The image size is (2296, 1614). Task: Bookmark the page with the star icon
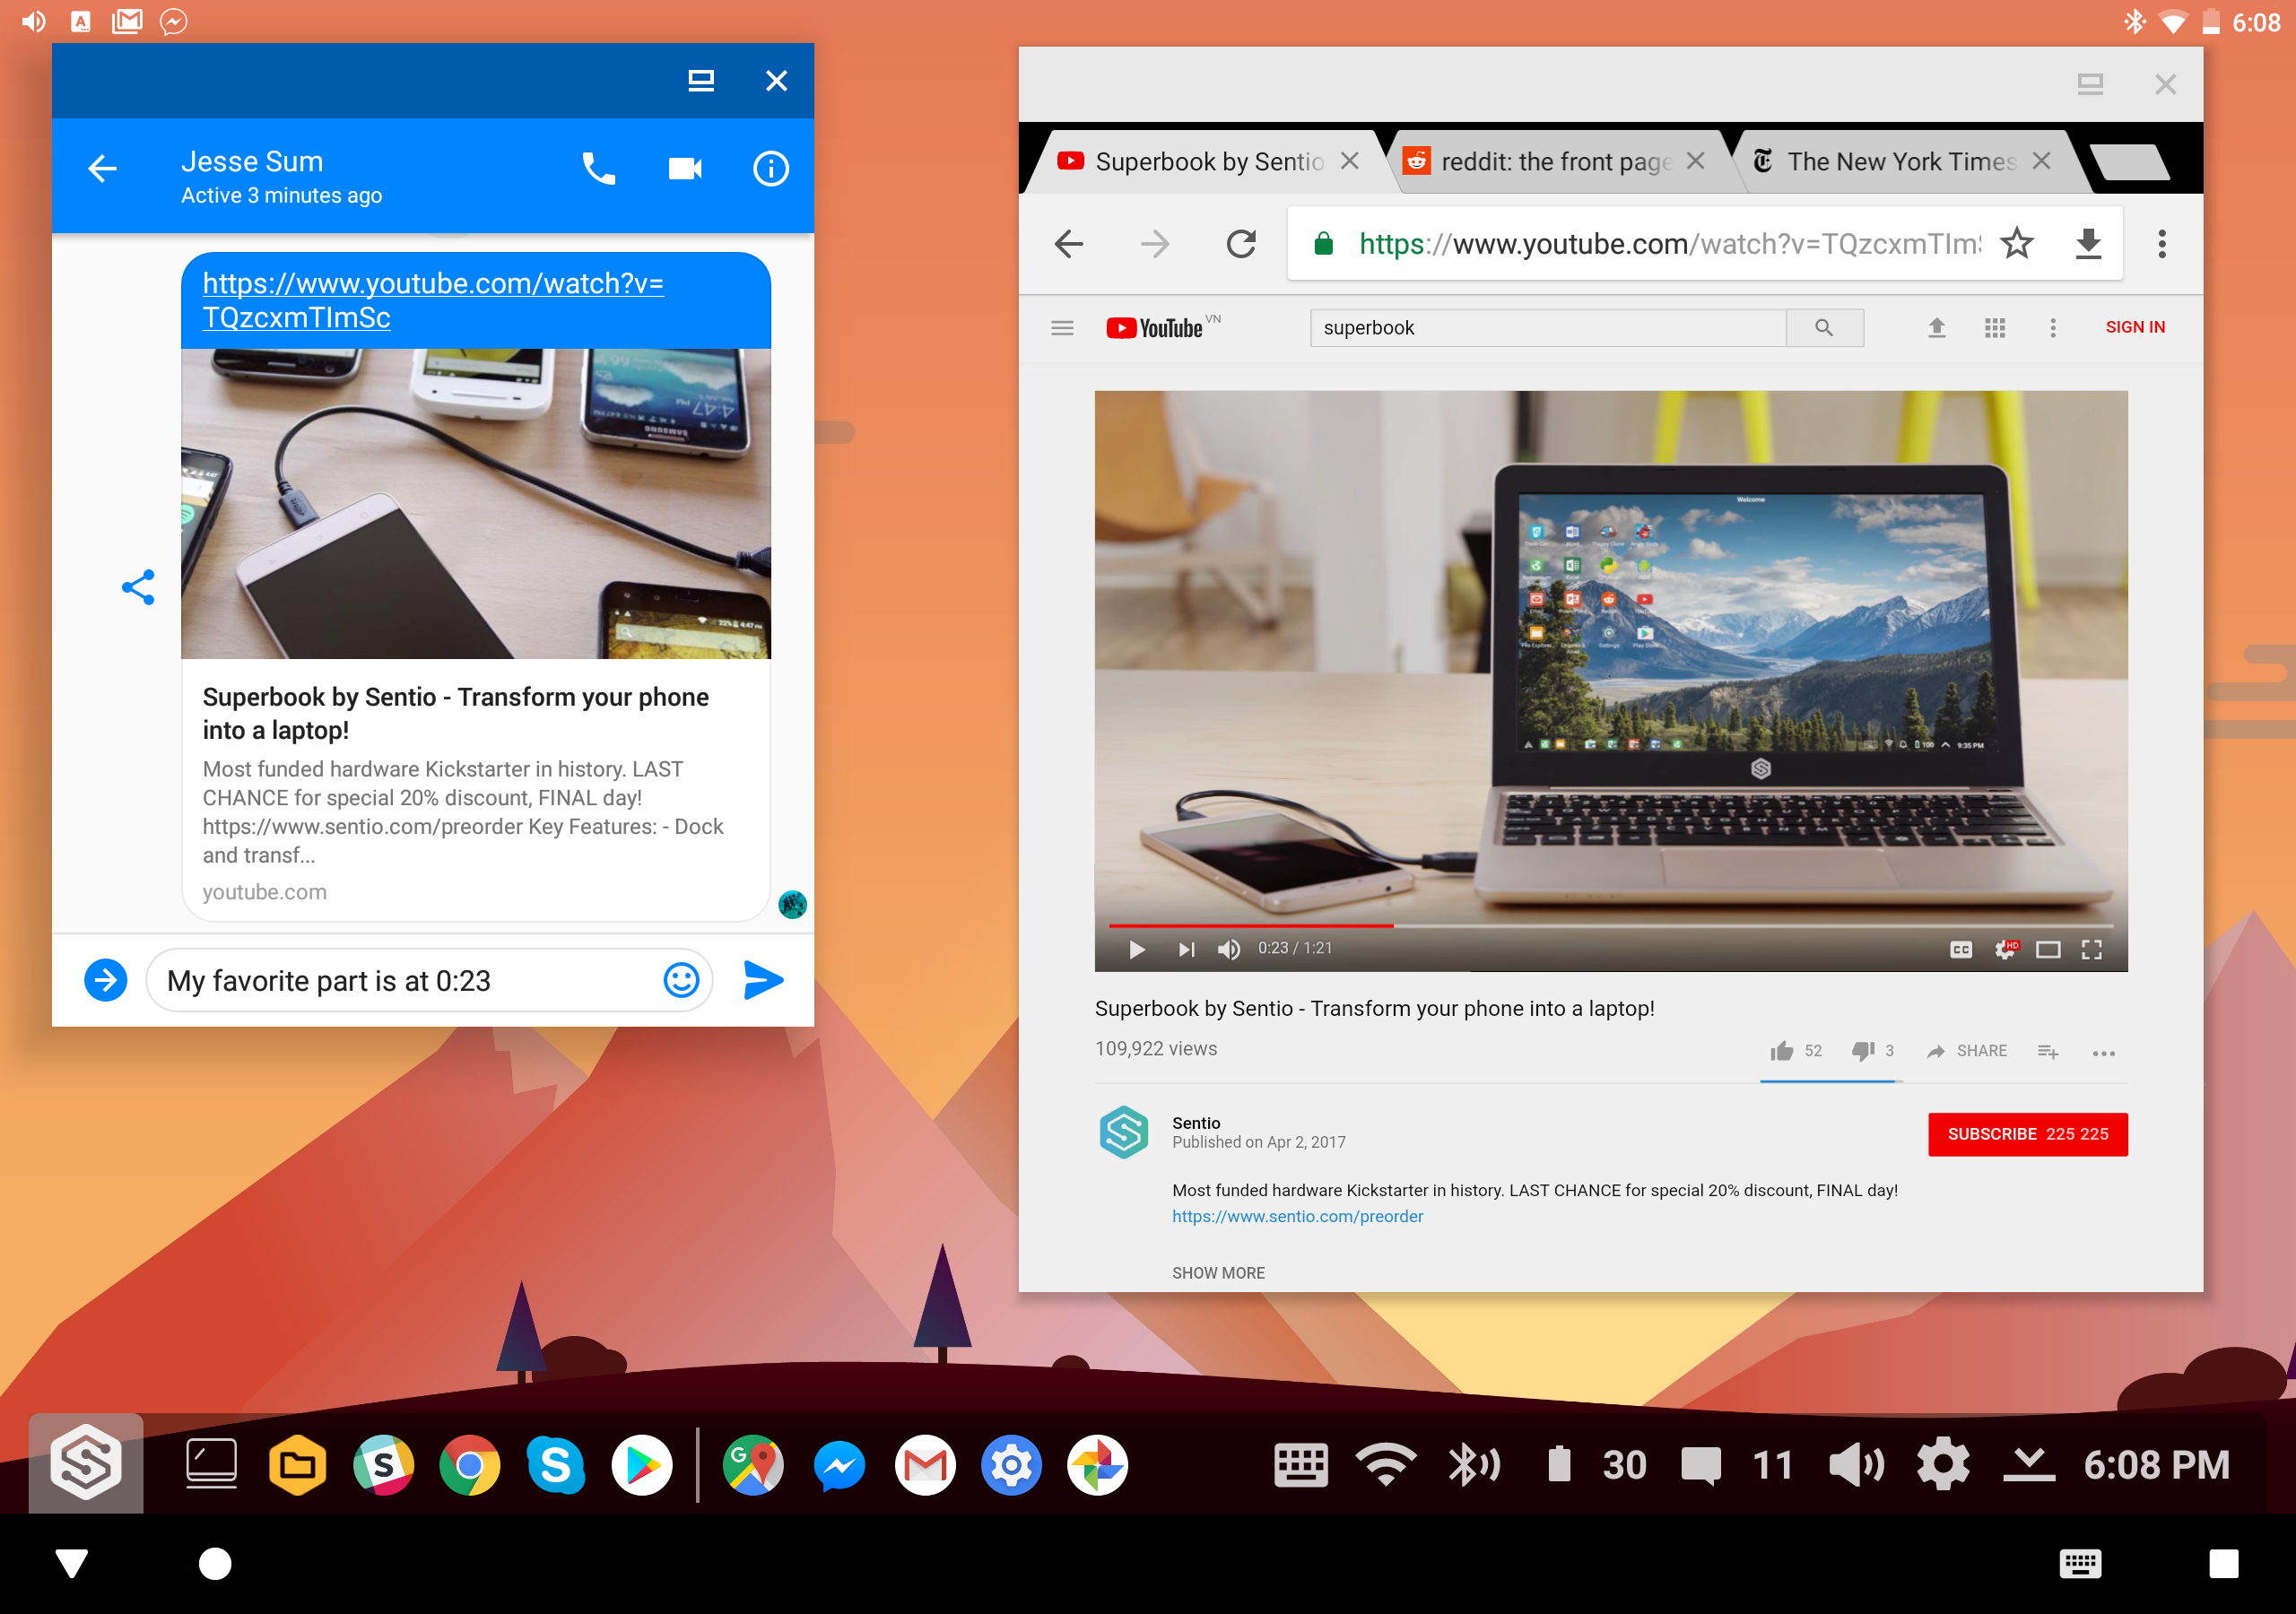click(2016, 243)
